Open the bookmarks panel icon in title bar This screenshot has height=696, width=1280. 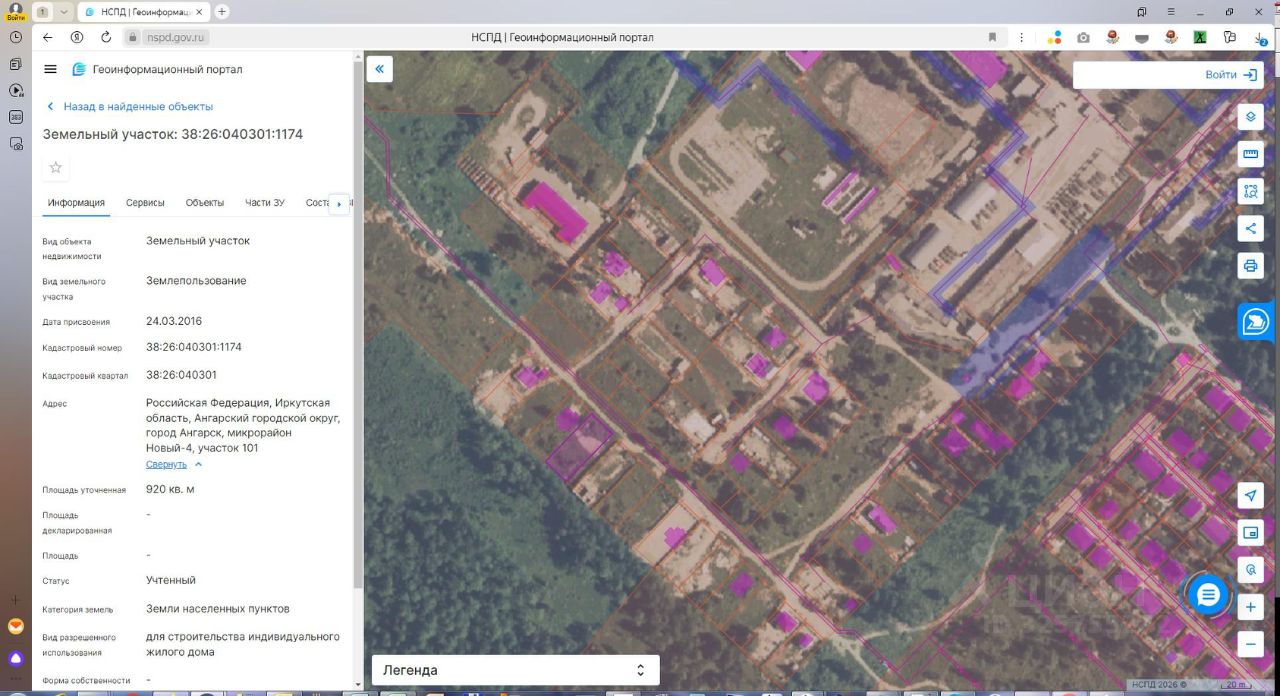1142,12
